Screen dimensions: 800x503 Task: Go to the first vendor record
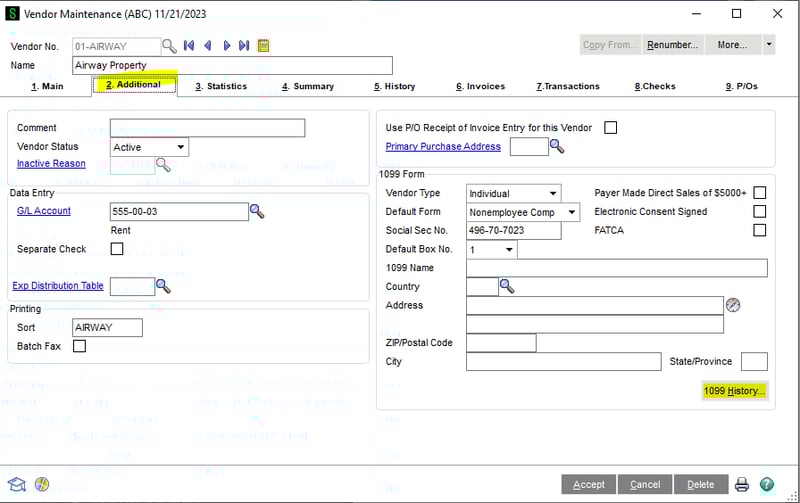[189, 46]
